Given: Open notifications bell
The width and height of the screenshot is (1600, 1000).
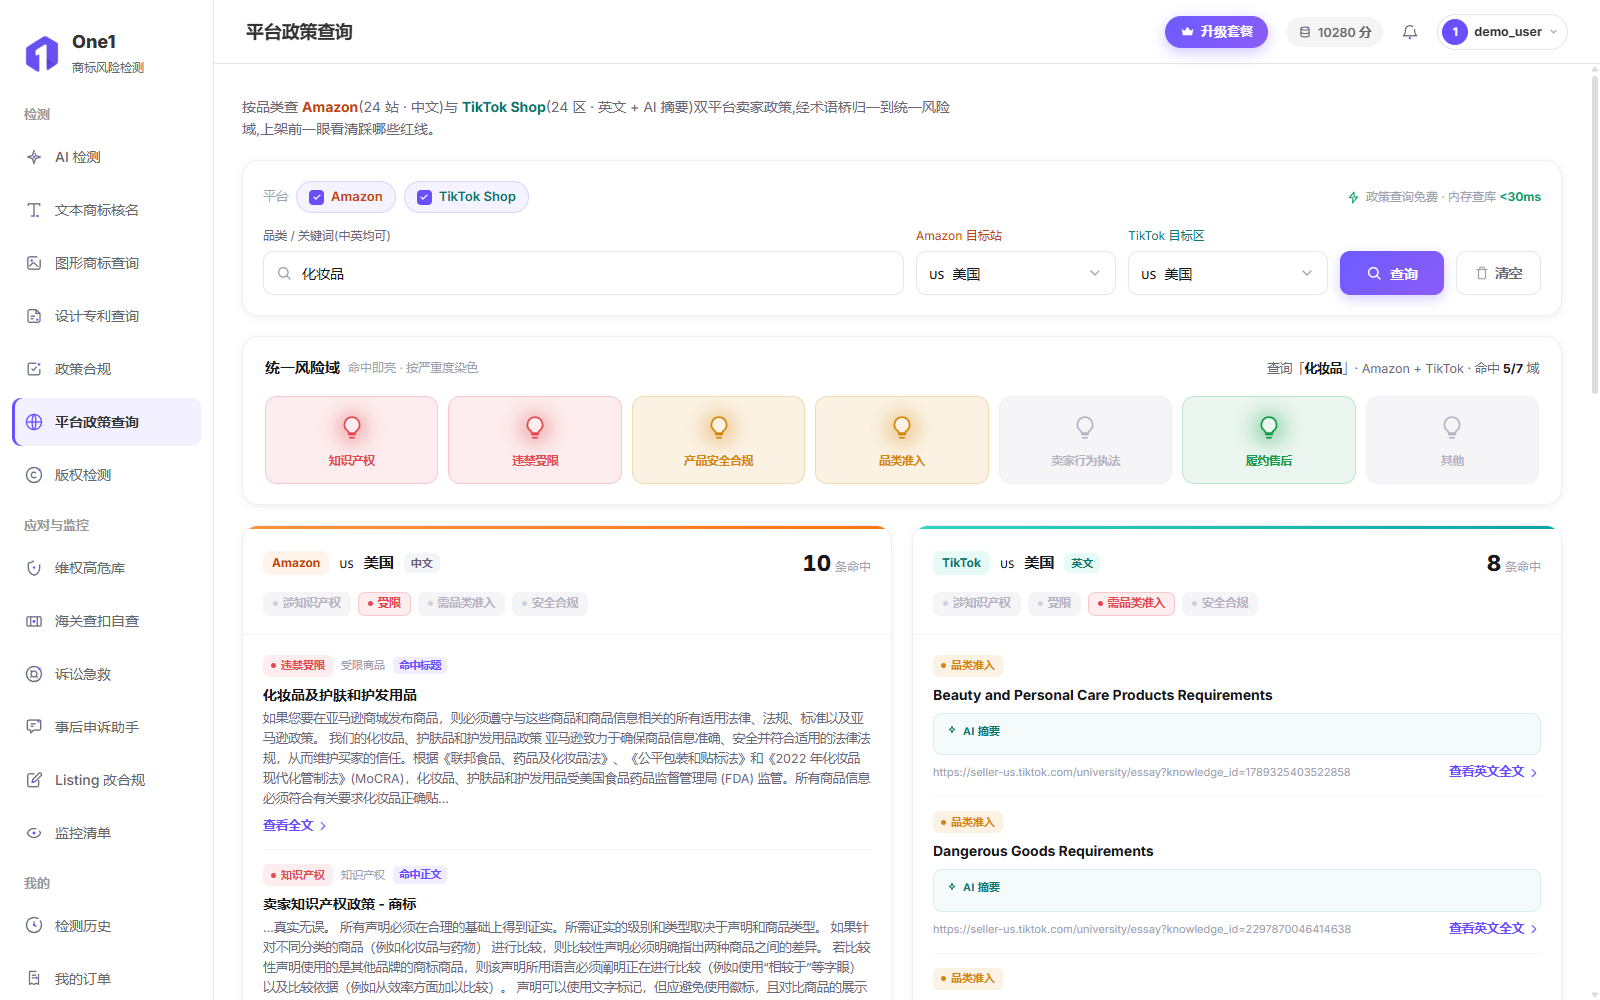Looking at the screenshot, I should (1410, 32).
